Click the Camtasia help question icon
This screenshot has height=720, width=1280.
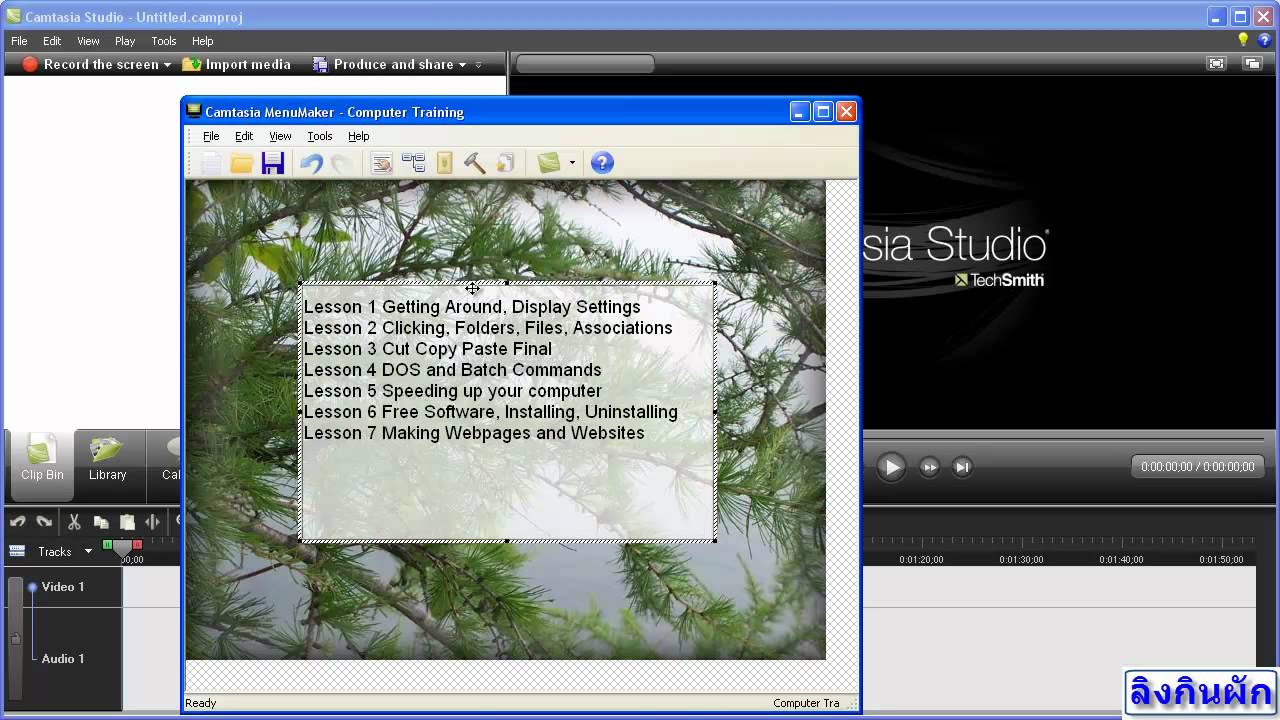(x=1265, y=41)
